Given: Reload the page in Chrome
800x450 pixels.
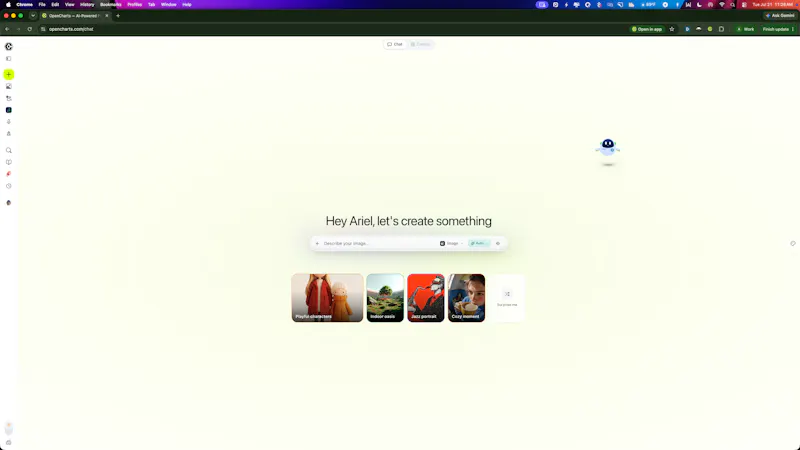Looking at the screenshot, I should pyautogui.click(x=30, y=29).
